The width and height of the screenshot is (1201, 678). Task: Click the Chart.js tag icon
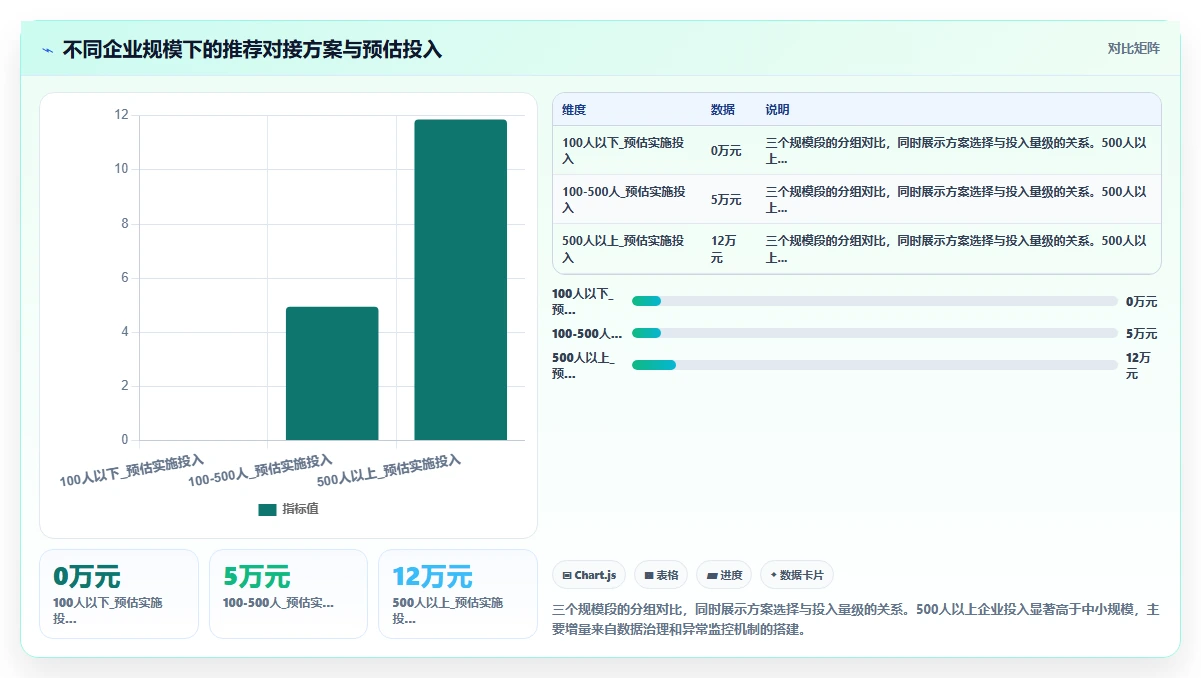567,576
